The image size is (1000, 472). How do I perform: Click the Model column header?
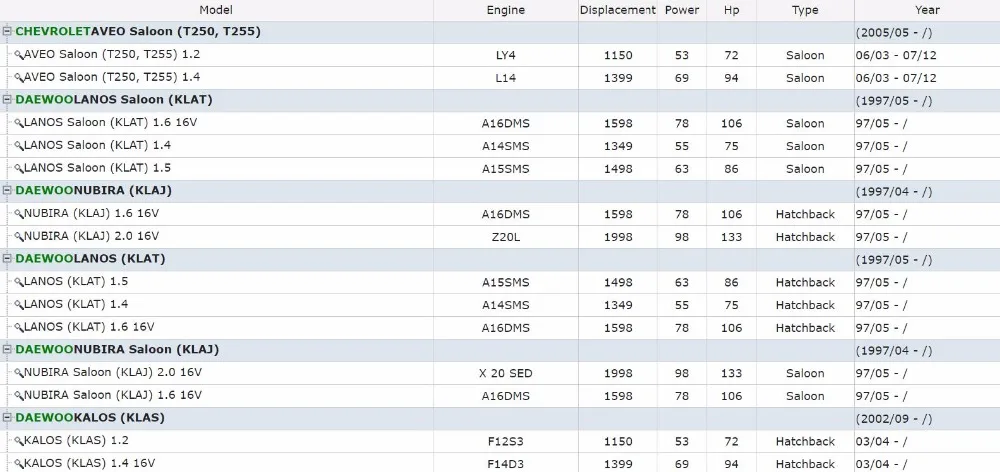click(216, 10)
